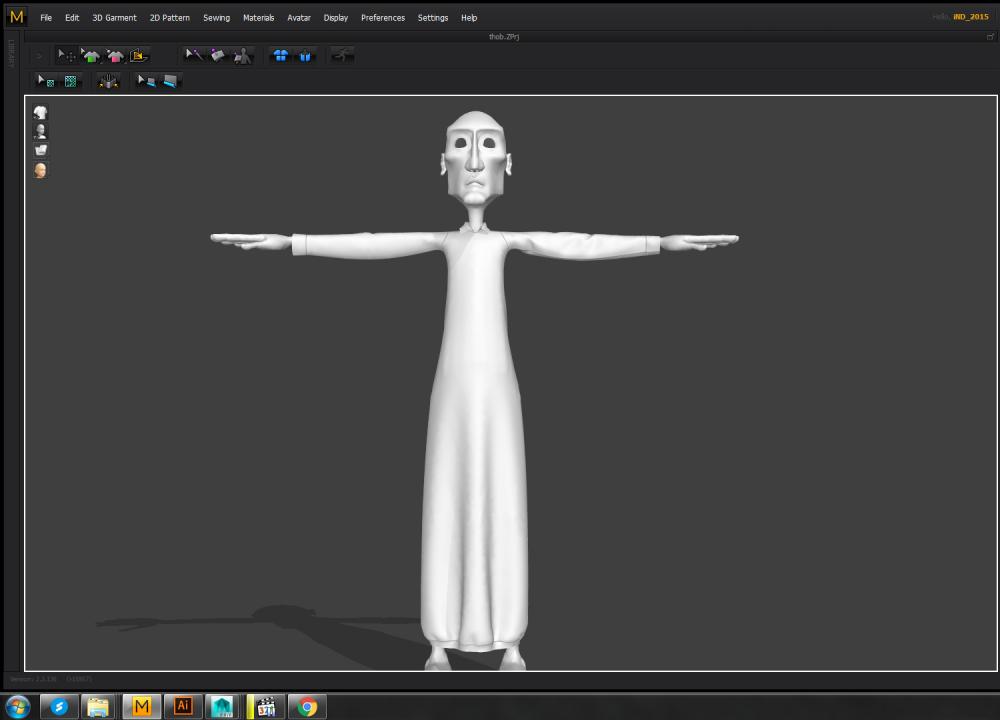Select the teal mesh grid tool
The height and width of the screenshot is (720, 1000).
[70, 82]
